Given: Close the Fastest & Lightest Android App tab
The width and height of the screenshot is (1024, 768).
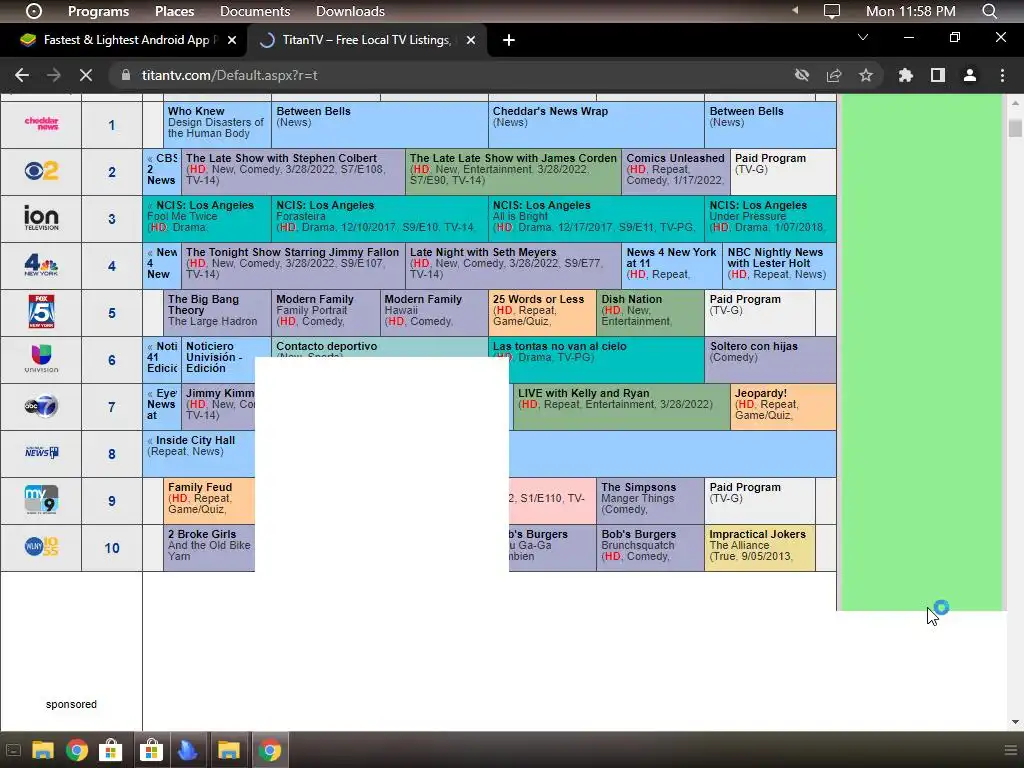Looking at the screenshot, I should (231, 40).
